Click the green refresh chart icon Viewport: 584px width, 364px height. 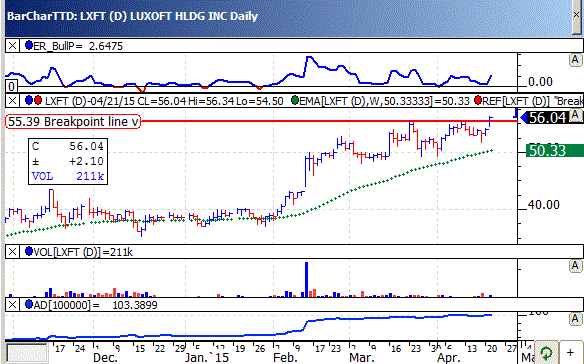546,352
